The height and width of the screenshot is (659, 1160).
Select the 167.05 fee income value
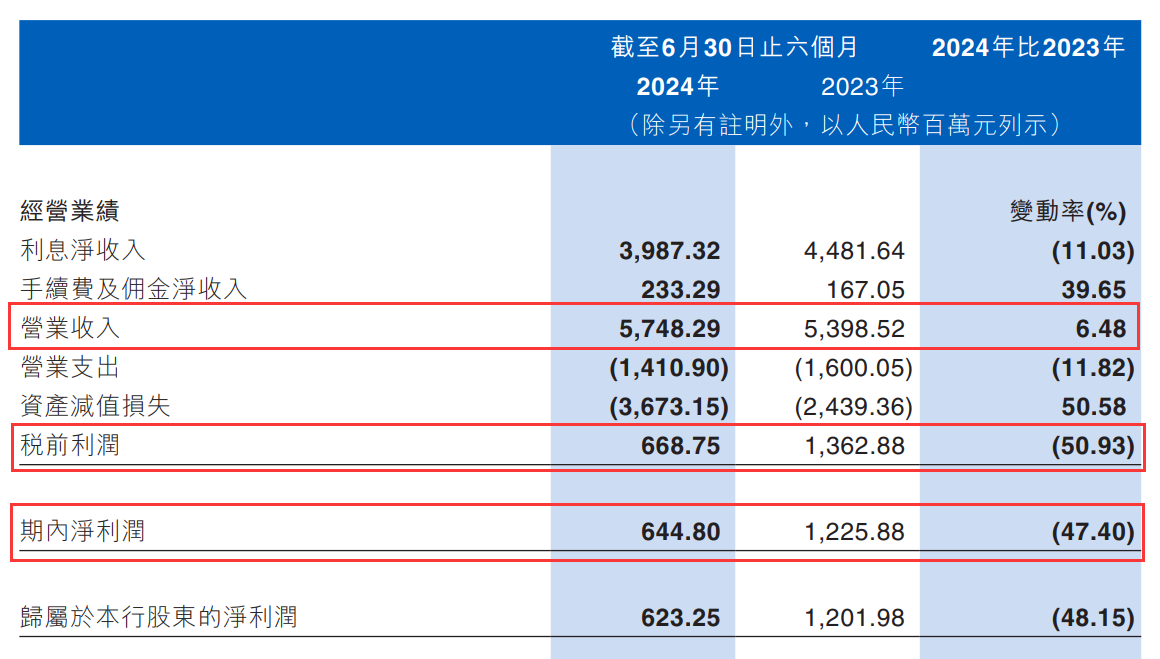pyautogui.click(x=867, y=290)
